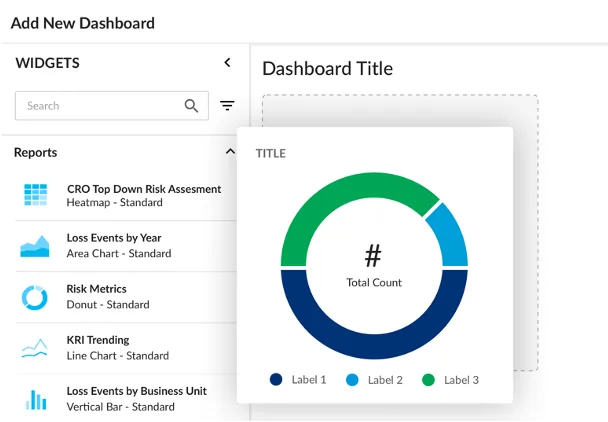The width and height of the screenshot is (608, 422).
Task: Click the donut icon beside Risk Metrics
Action: [35, 297]
